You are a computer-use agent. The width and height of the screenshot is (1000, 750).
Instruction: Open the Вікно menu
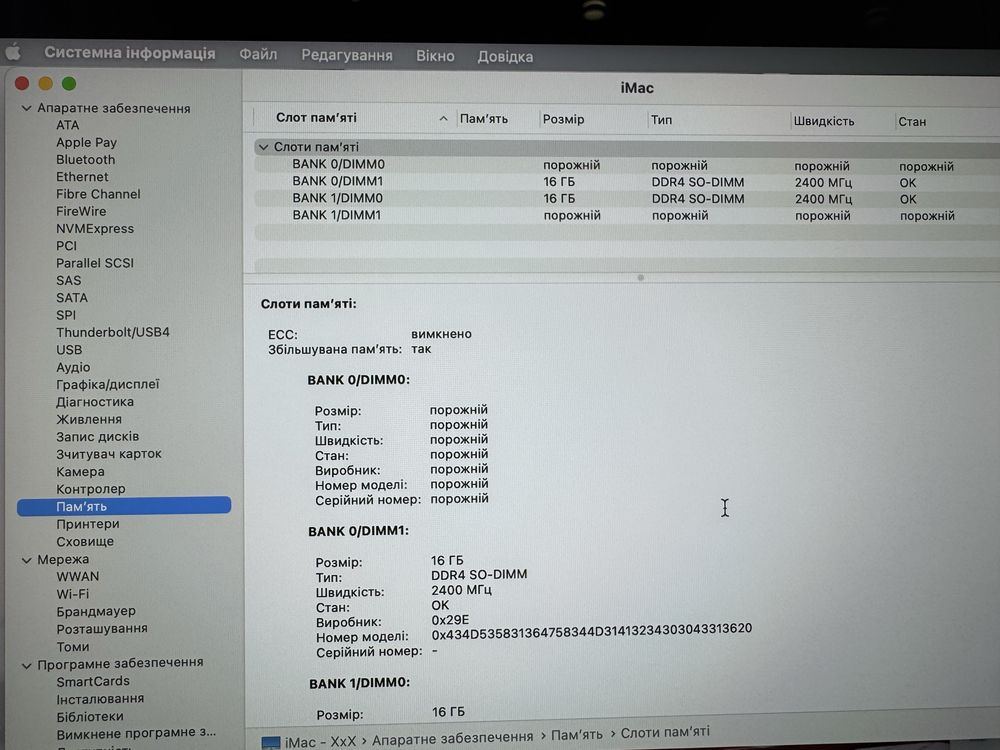pos(435,56)
